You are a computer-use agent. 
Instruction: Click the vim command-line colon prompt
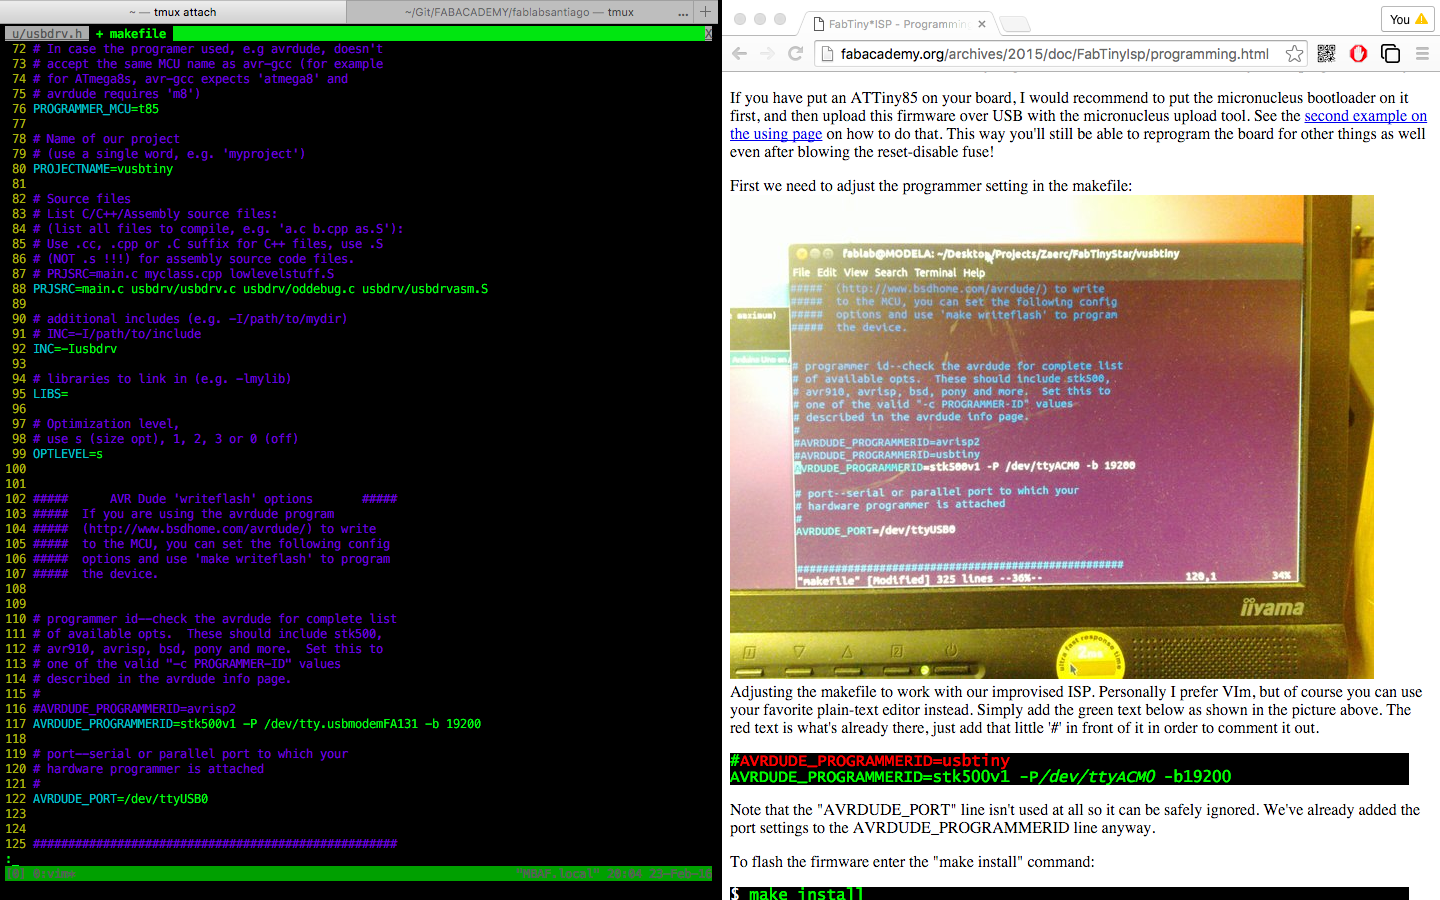pos(9,859)
